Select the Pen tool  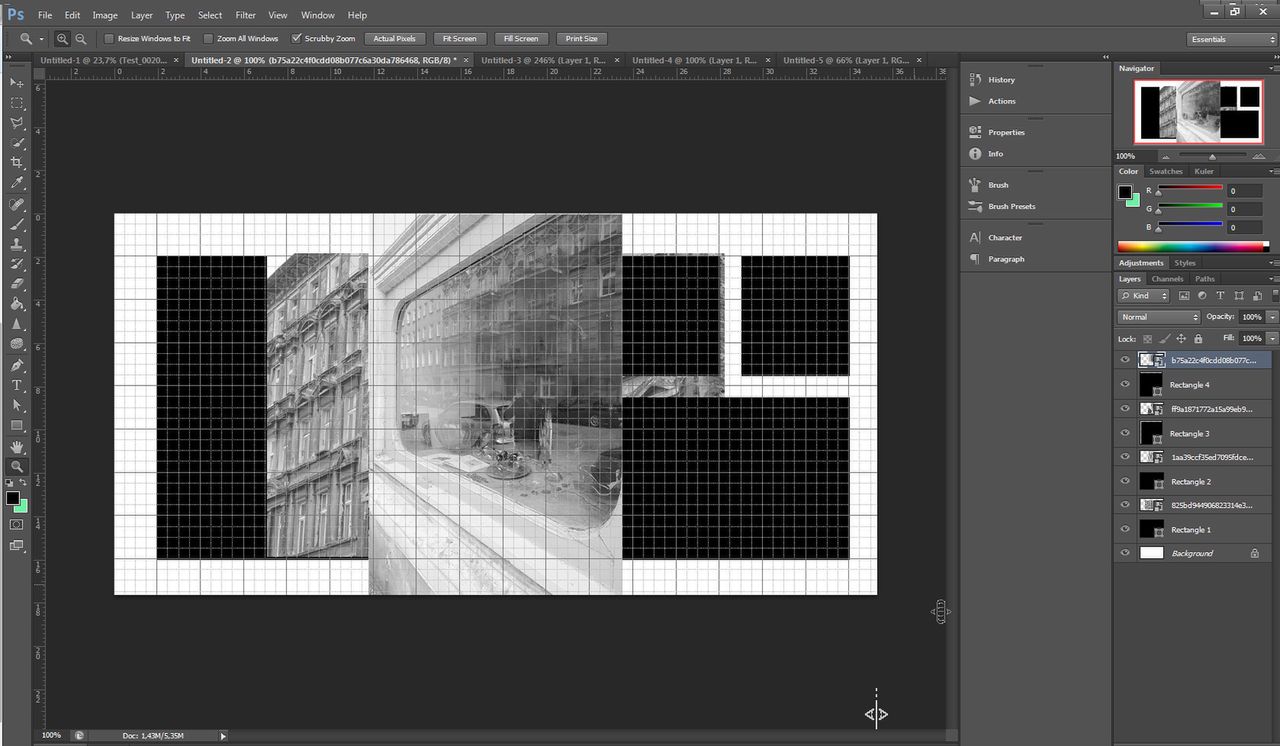click(17, 365)
